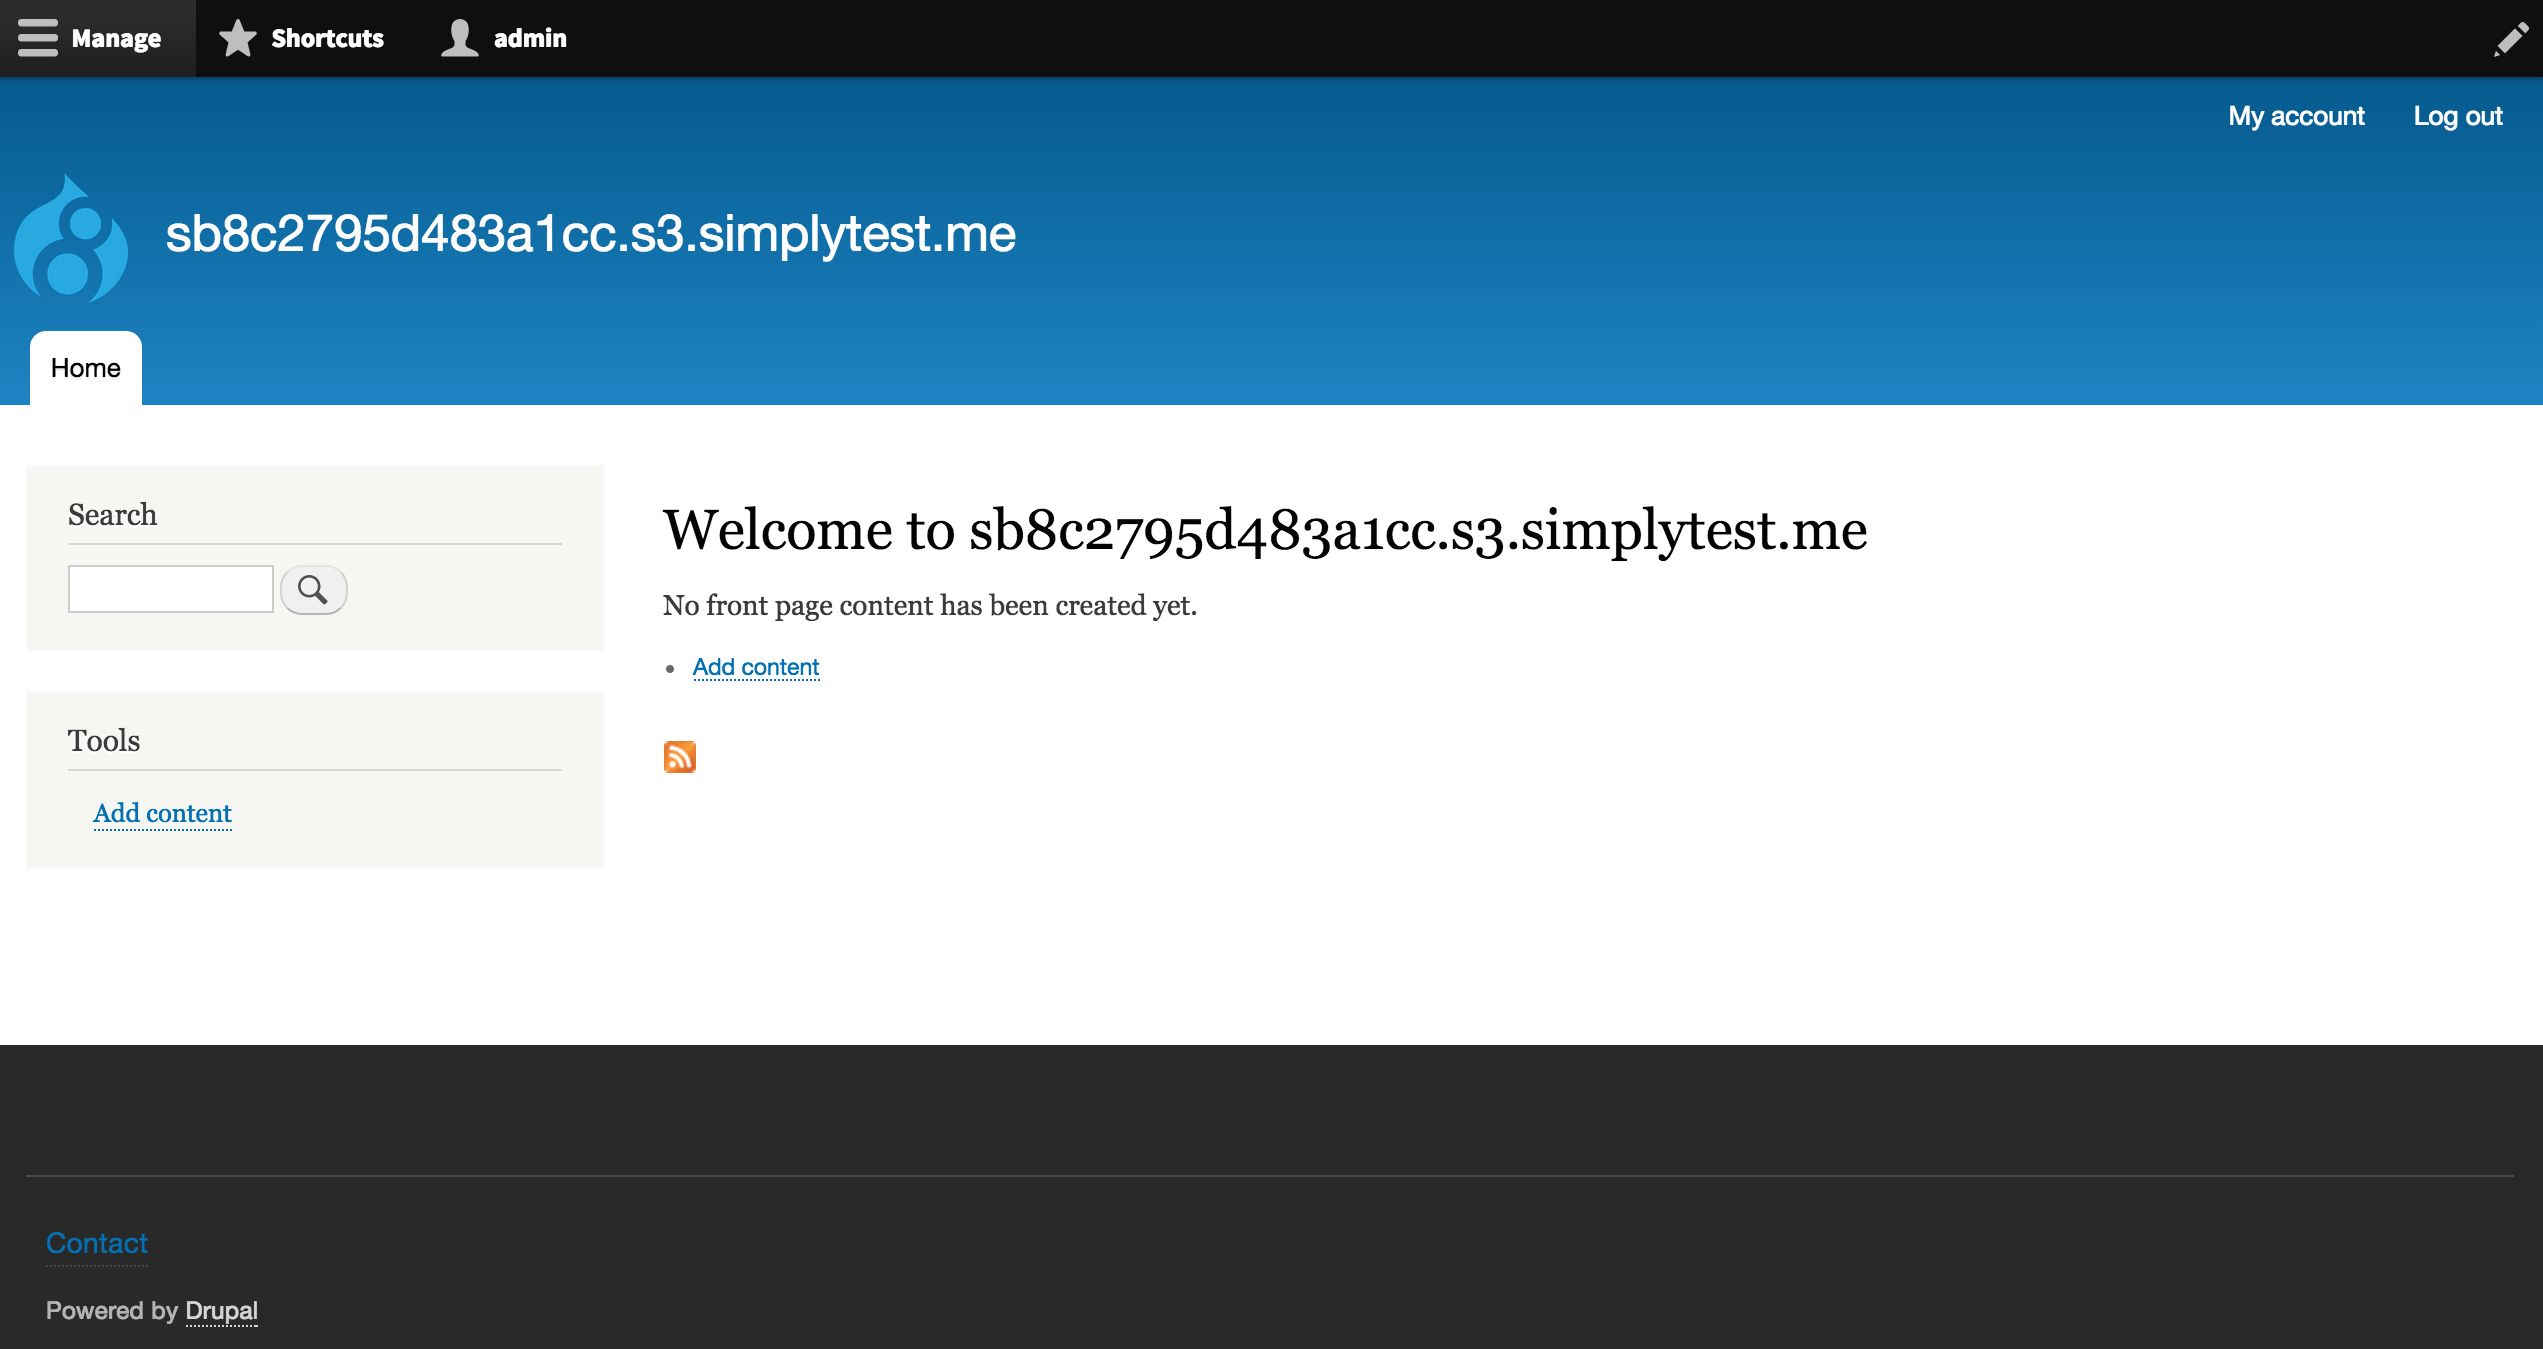Open the Manage menu item
Image resolution: width=2543 pixels, height=1349 pixels.
115,38
